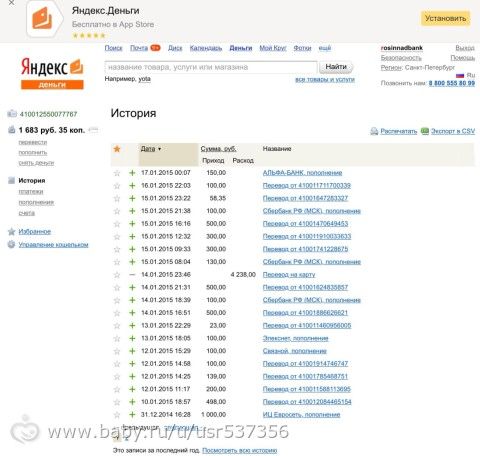Image resolution: width=480 pixels, height=456 pixels.
Task: Open Календарь in top navigation
Action: pyautogui.click(x=206, y=48)
